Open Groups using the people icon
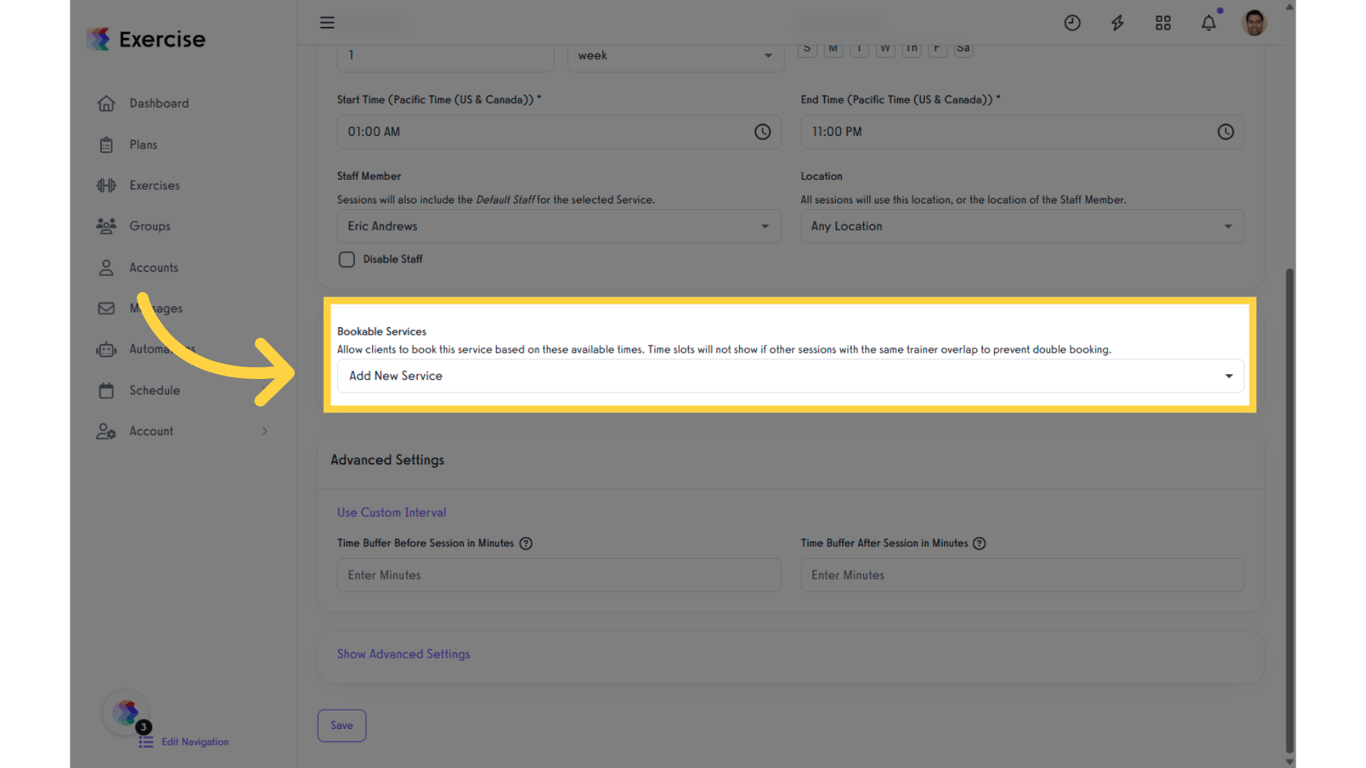This screenshot has height=768, width=1366. 106,226
